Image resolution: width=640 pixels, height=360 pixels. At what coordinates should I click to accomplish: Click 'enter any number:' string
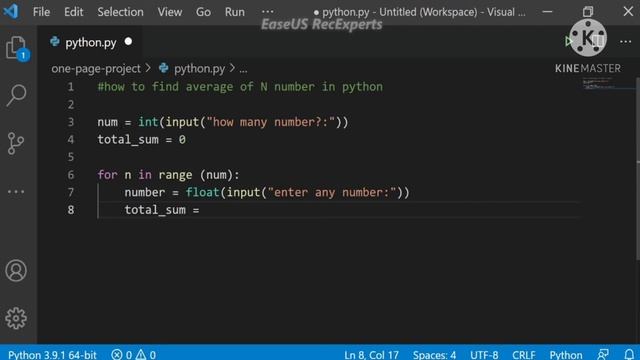(x=332, y=192)
